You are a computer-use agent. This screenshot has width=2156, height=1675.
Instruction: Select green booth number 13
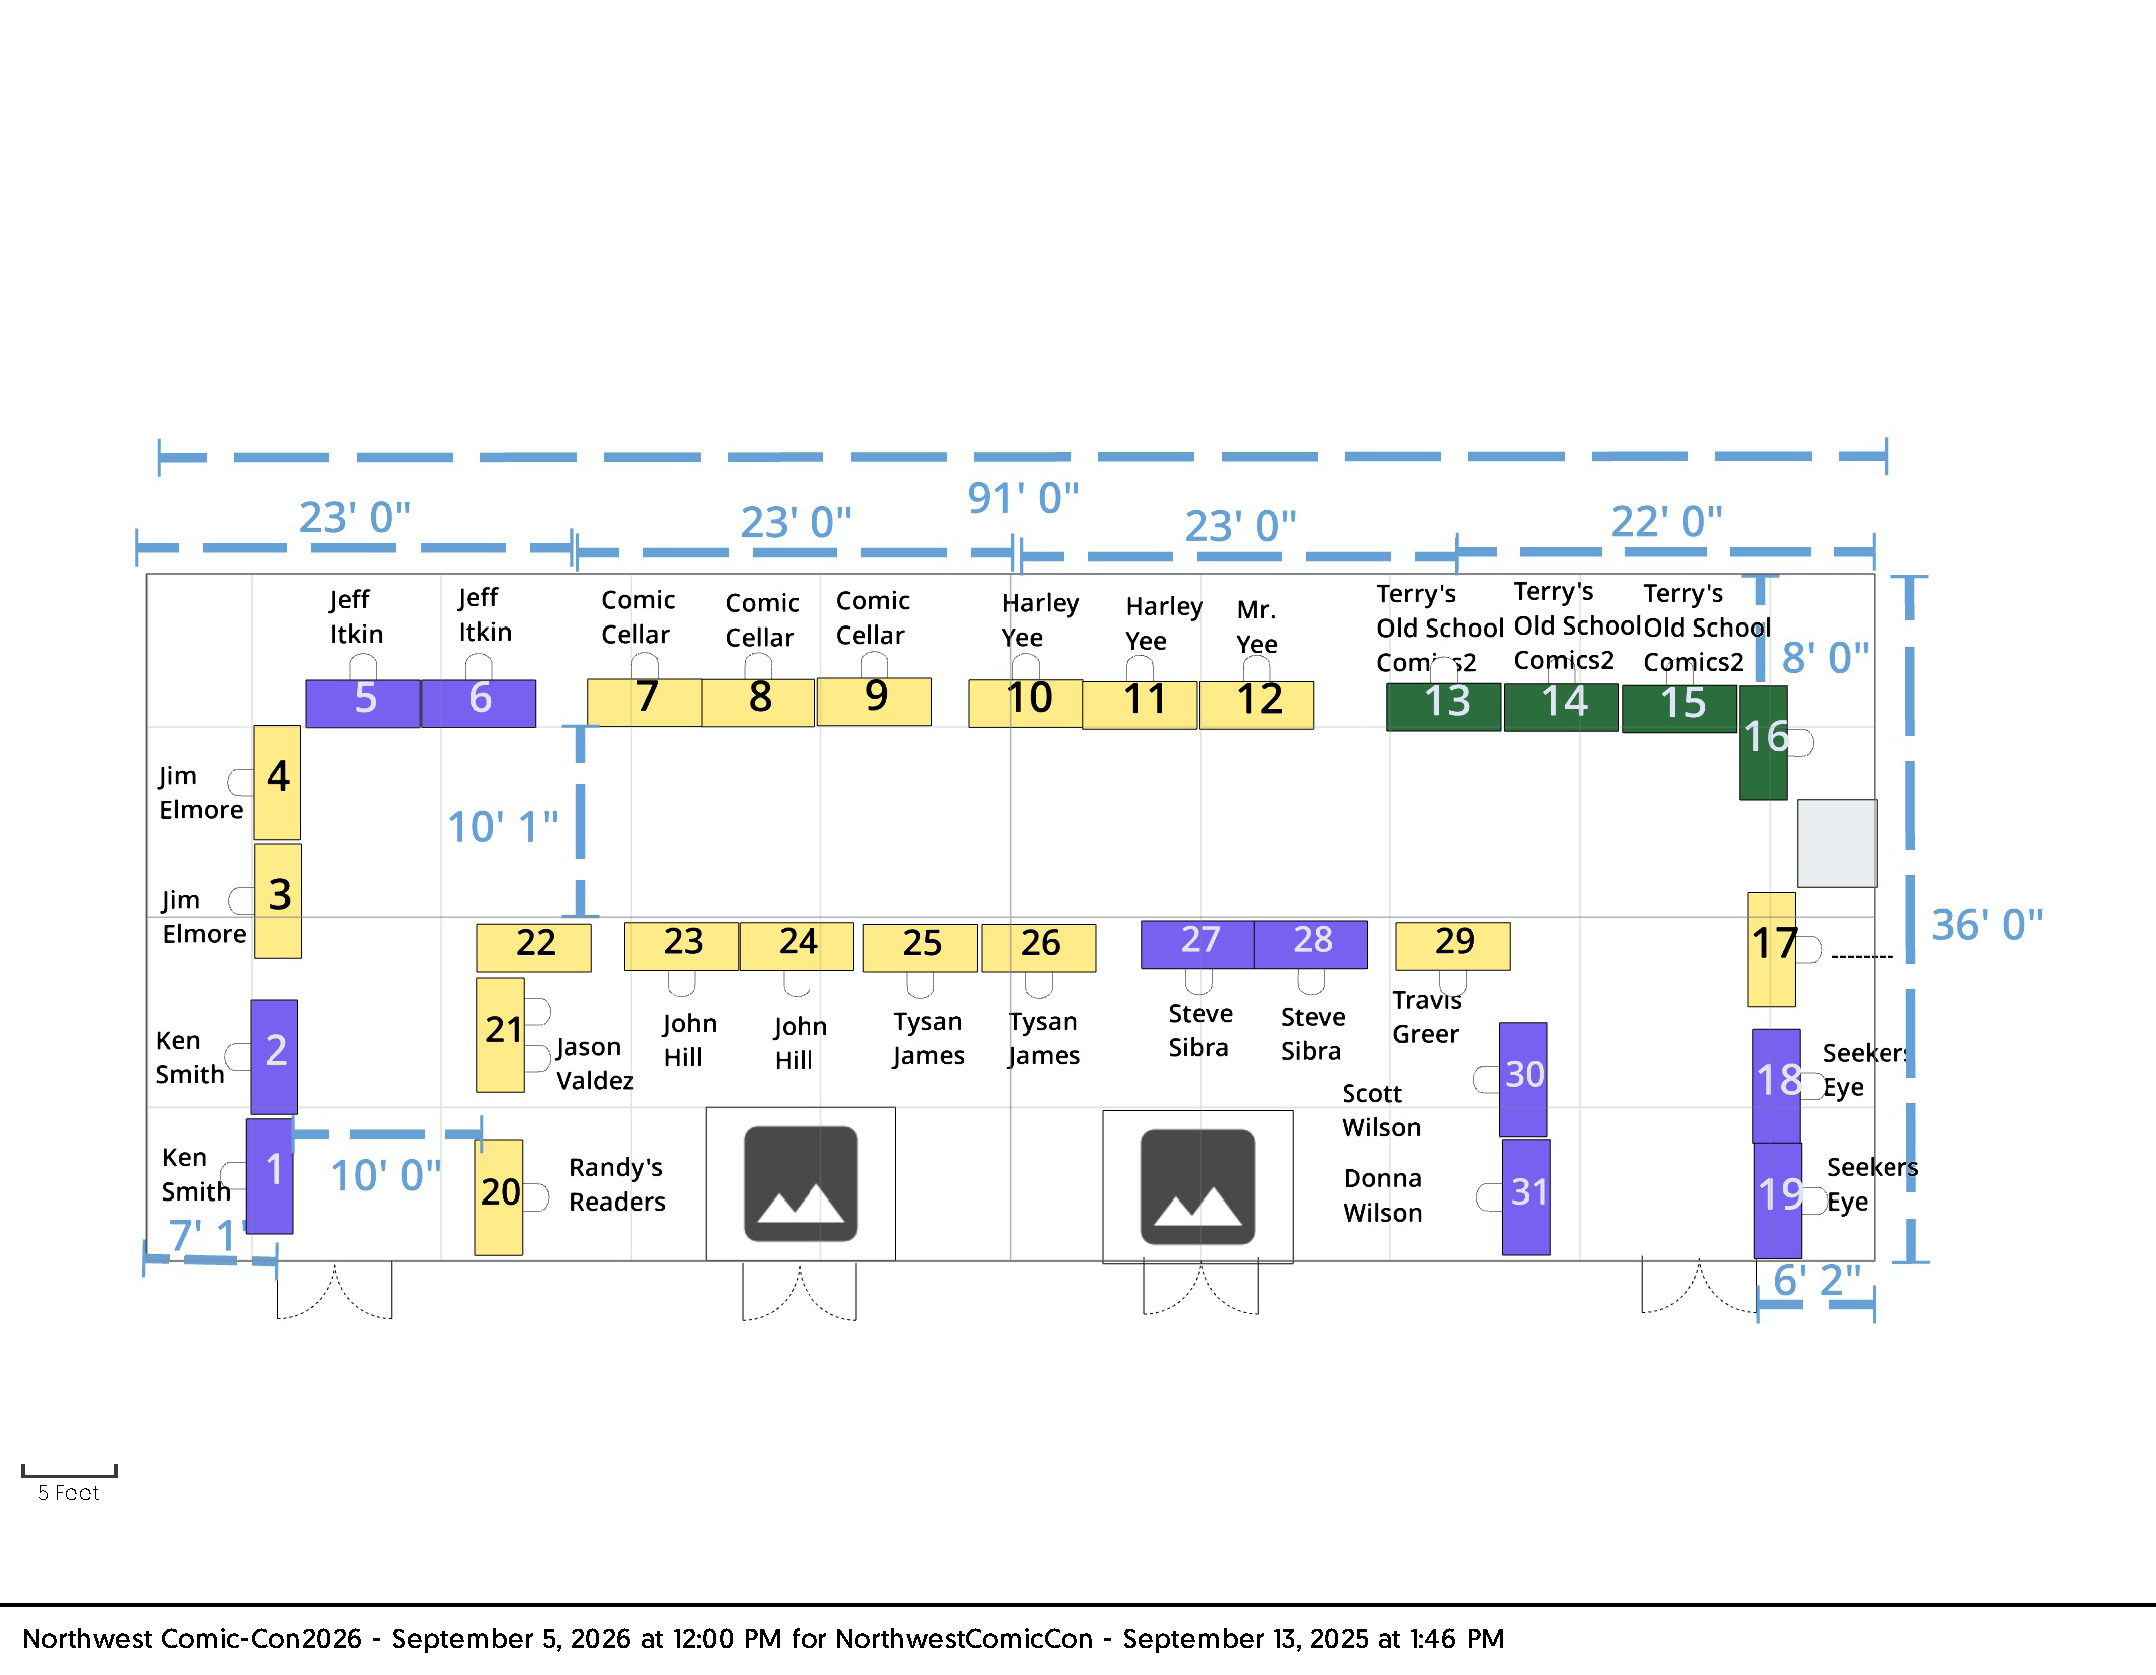tap(1443, 706)
